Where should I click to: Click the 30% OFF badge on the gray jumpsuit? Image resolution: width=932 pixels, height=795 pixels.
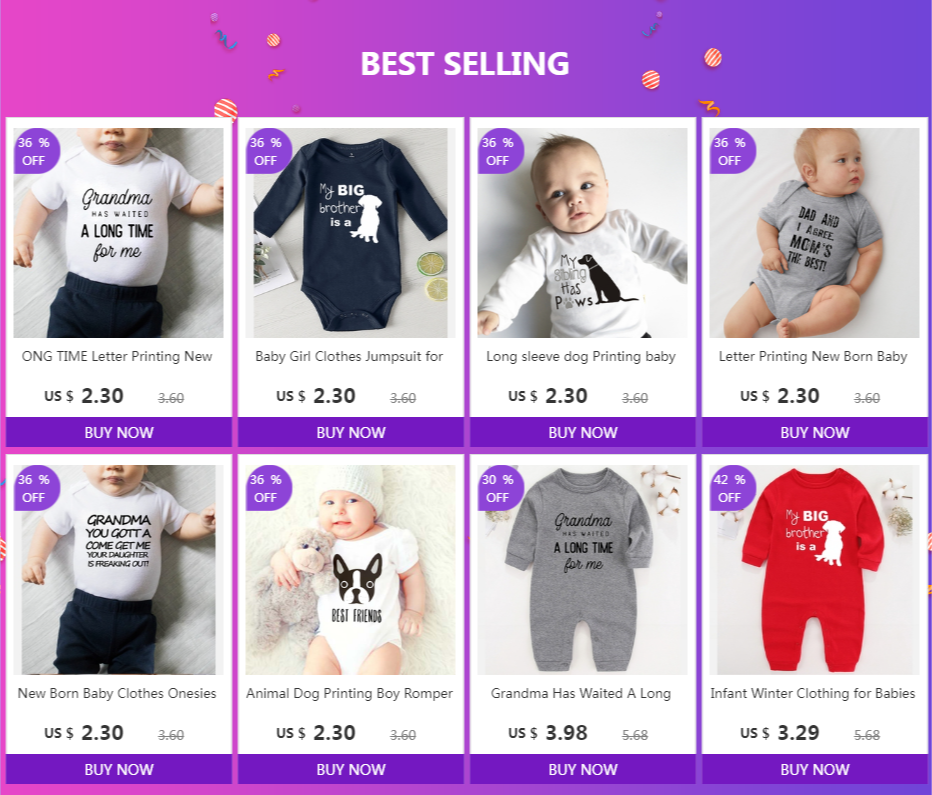tap(499, 488)
